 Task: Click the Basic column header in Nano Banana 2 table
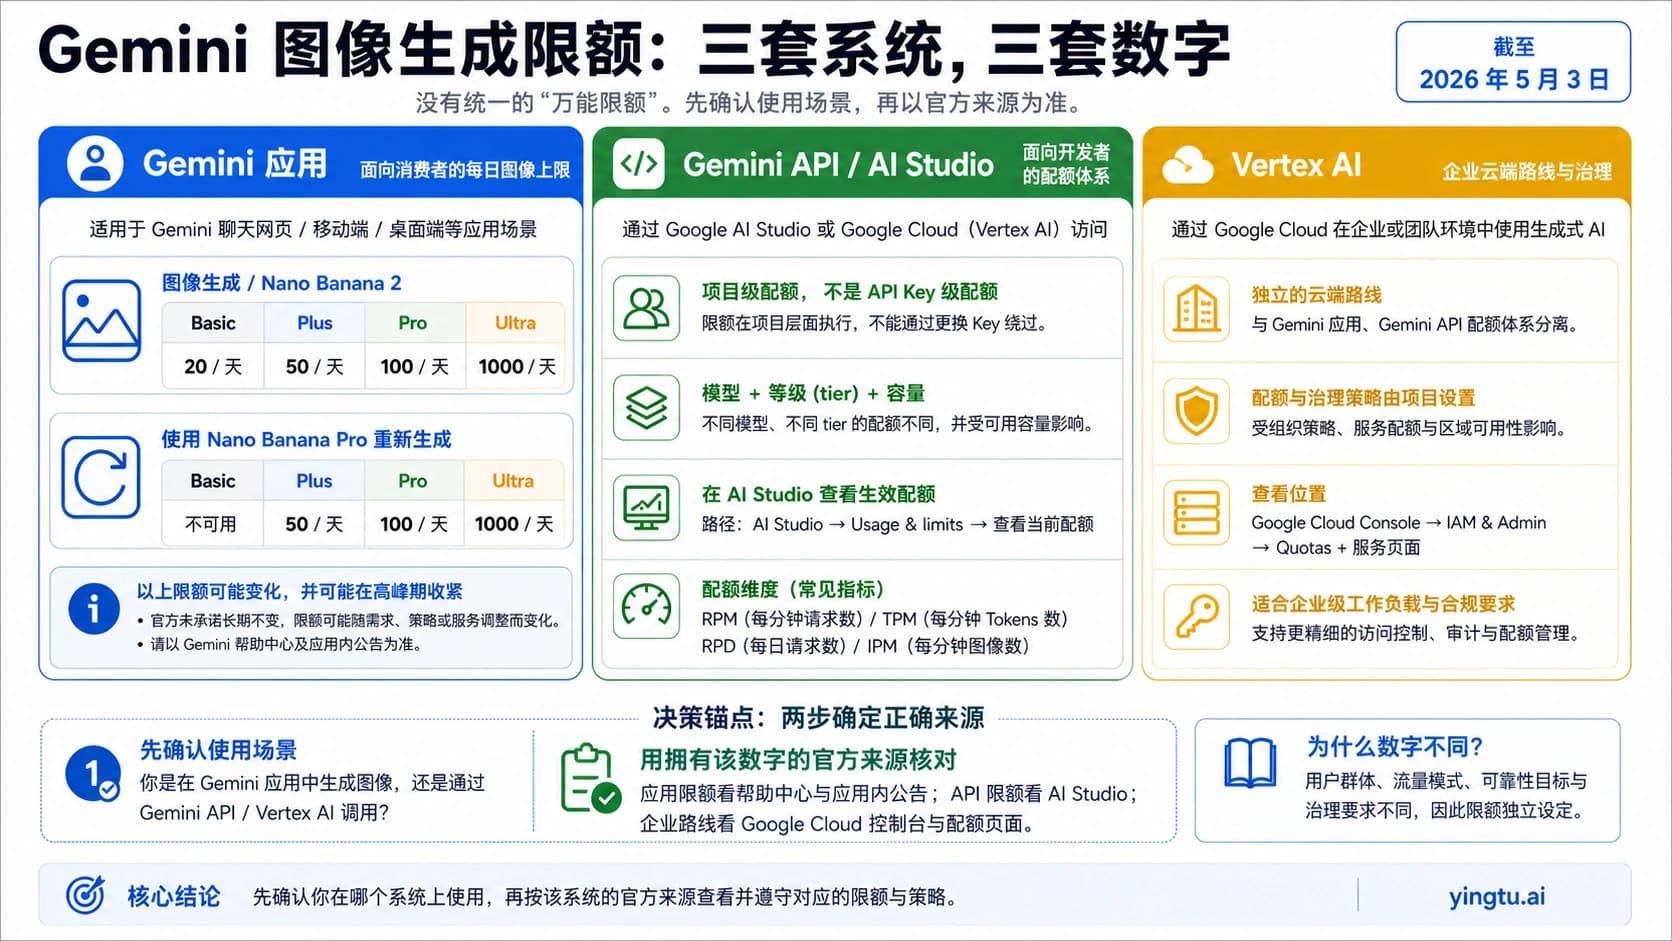[x=213, y=323]
